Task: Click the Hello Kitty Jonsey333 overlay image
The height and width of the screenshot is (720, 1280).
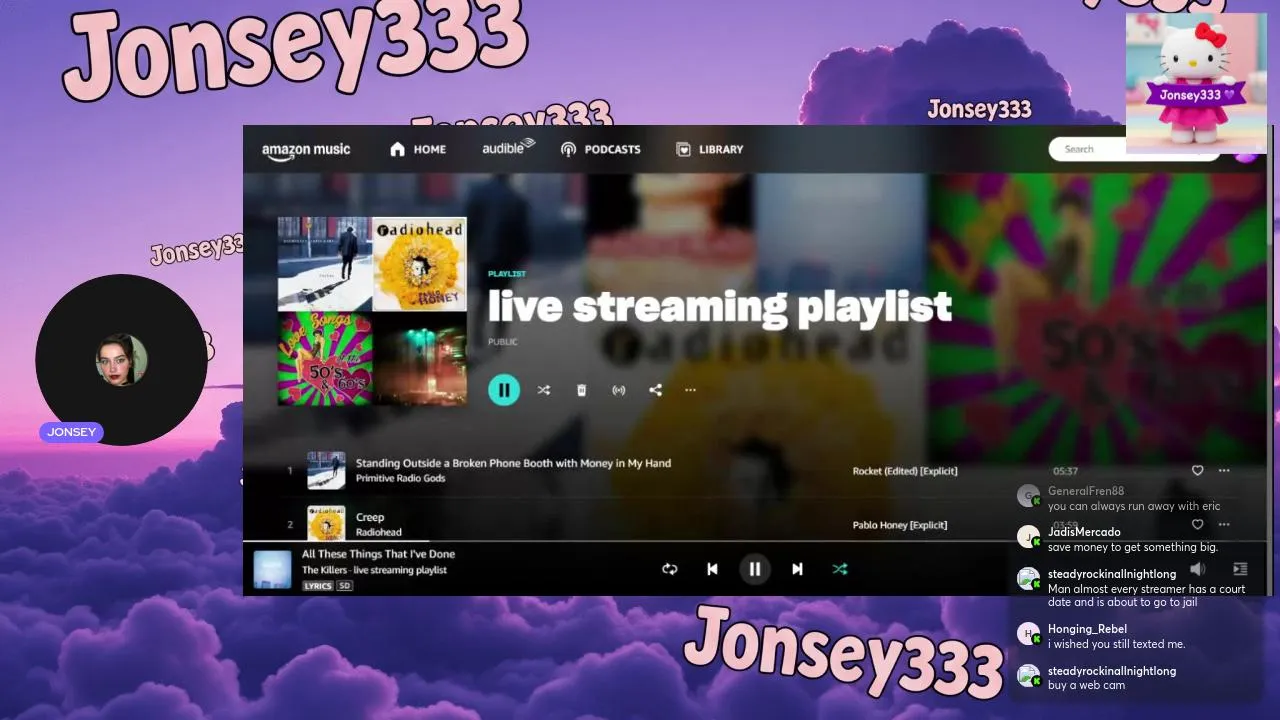Action: click(1196, 83)
